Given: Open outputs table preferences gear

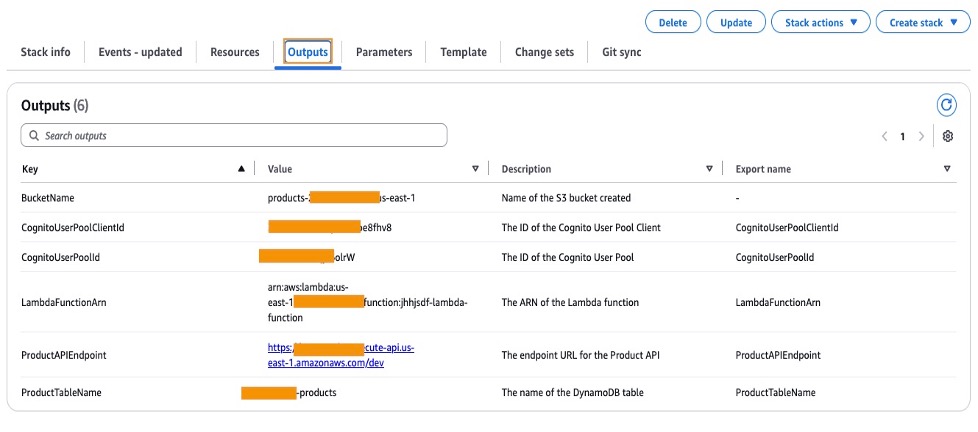Looking at the screenshot, I should [x=948, y=136].
